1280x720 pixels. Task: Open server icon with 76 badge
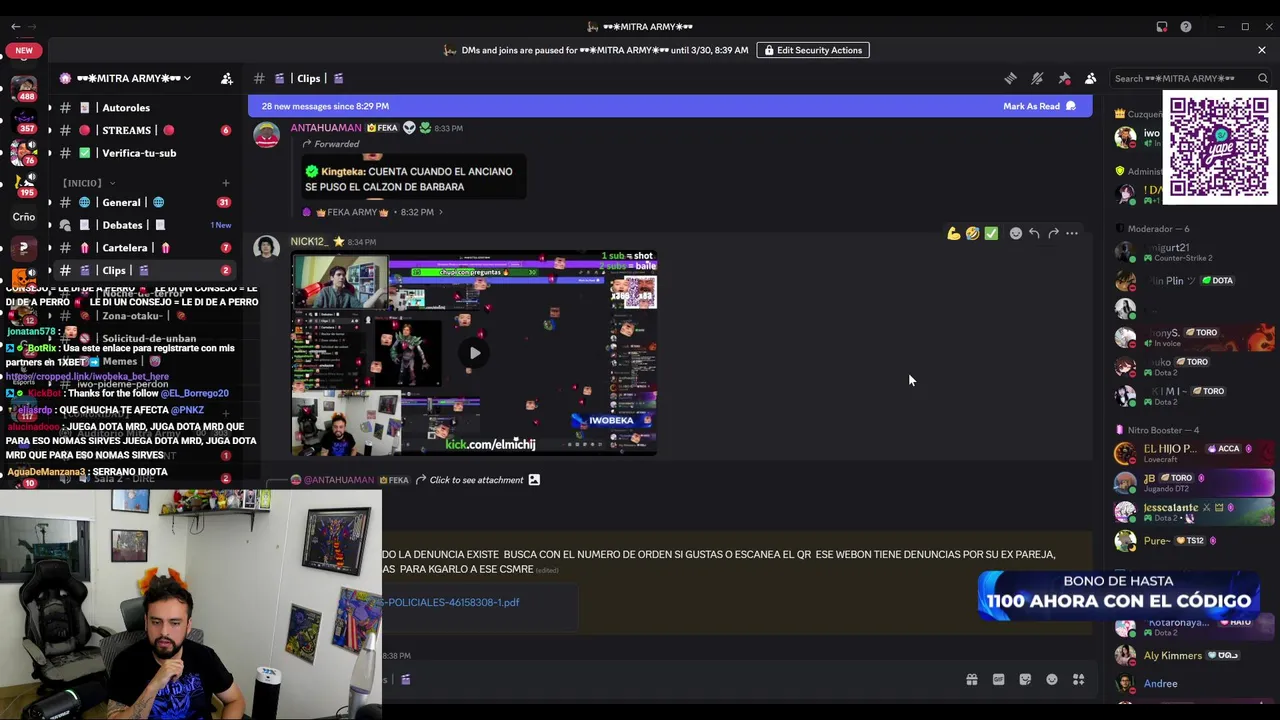[24, 152]
